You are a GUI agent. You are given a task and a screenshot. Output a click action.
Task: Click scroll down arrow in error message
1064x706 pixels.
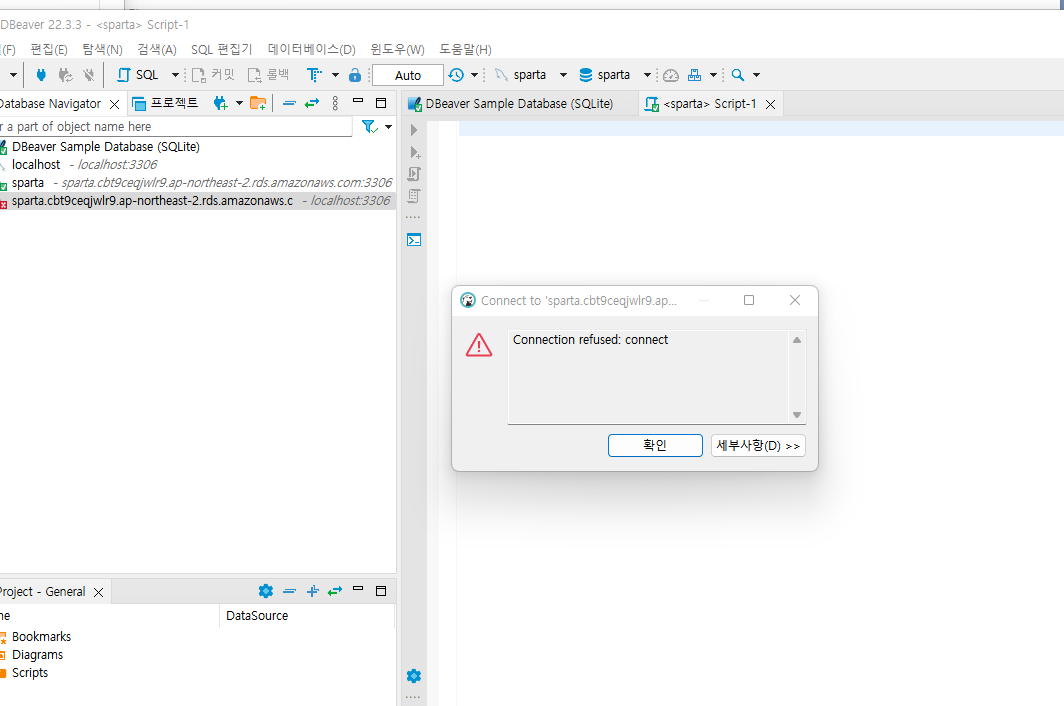(x=797, y=415)
